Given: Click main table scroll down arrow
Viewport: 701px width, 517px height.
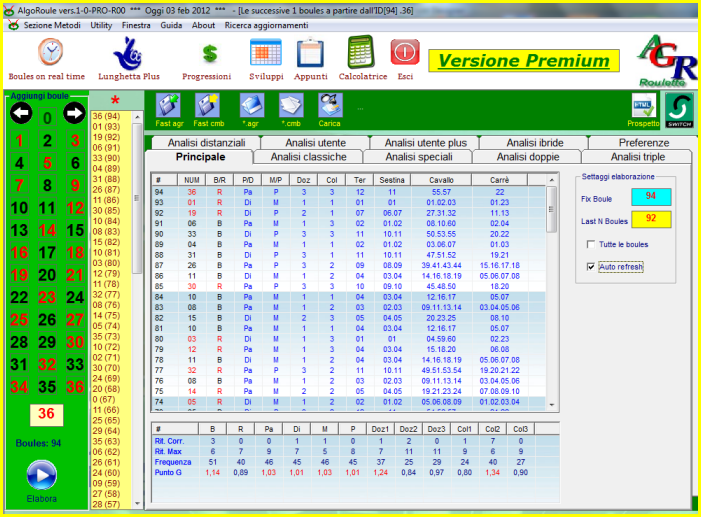Looking at the screenshot, I should [552, 404].
